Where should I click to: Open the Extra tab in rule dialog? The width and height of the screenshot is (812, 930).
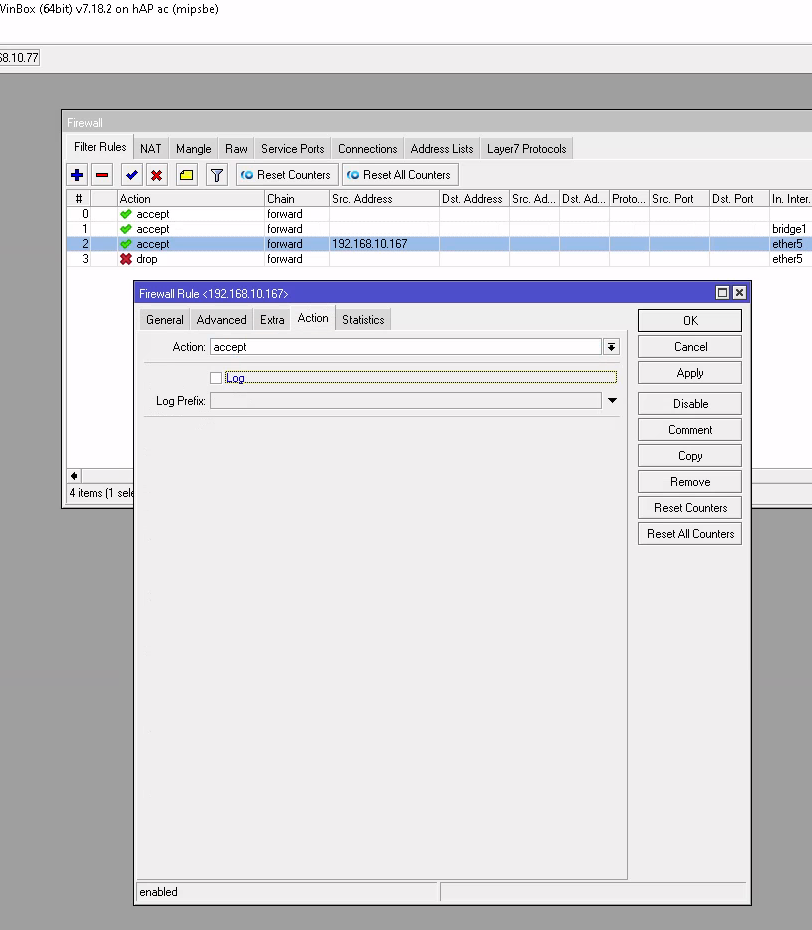[x=272, y=320]
